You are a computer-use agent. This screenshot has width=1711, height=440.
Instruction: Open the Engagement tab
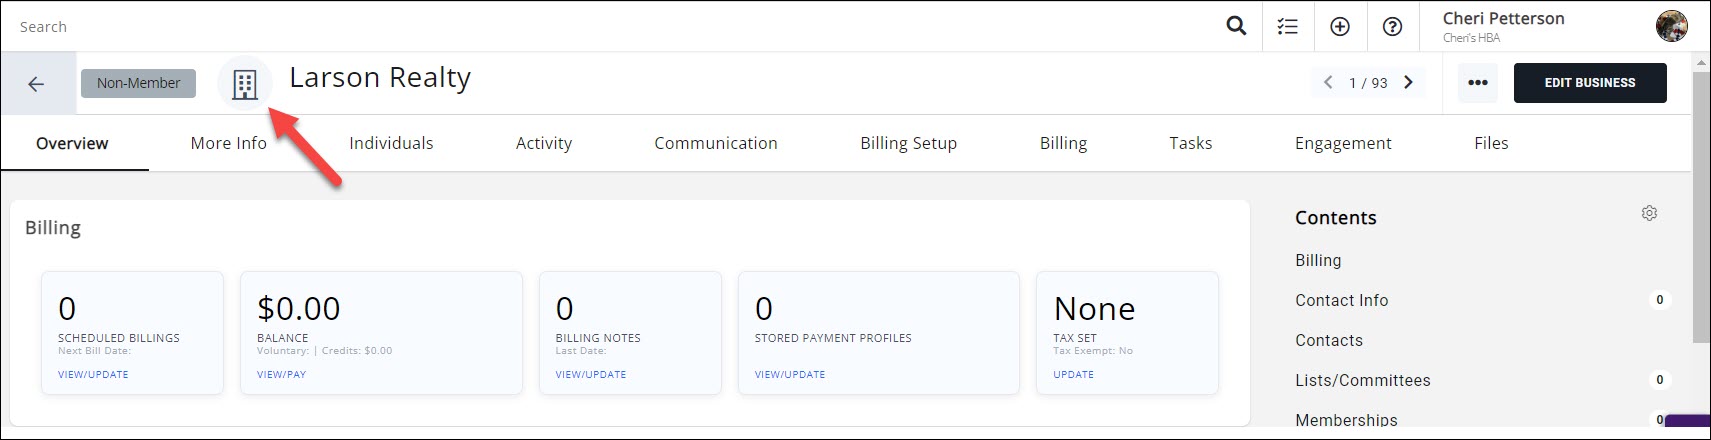tap(1342, 143)
